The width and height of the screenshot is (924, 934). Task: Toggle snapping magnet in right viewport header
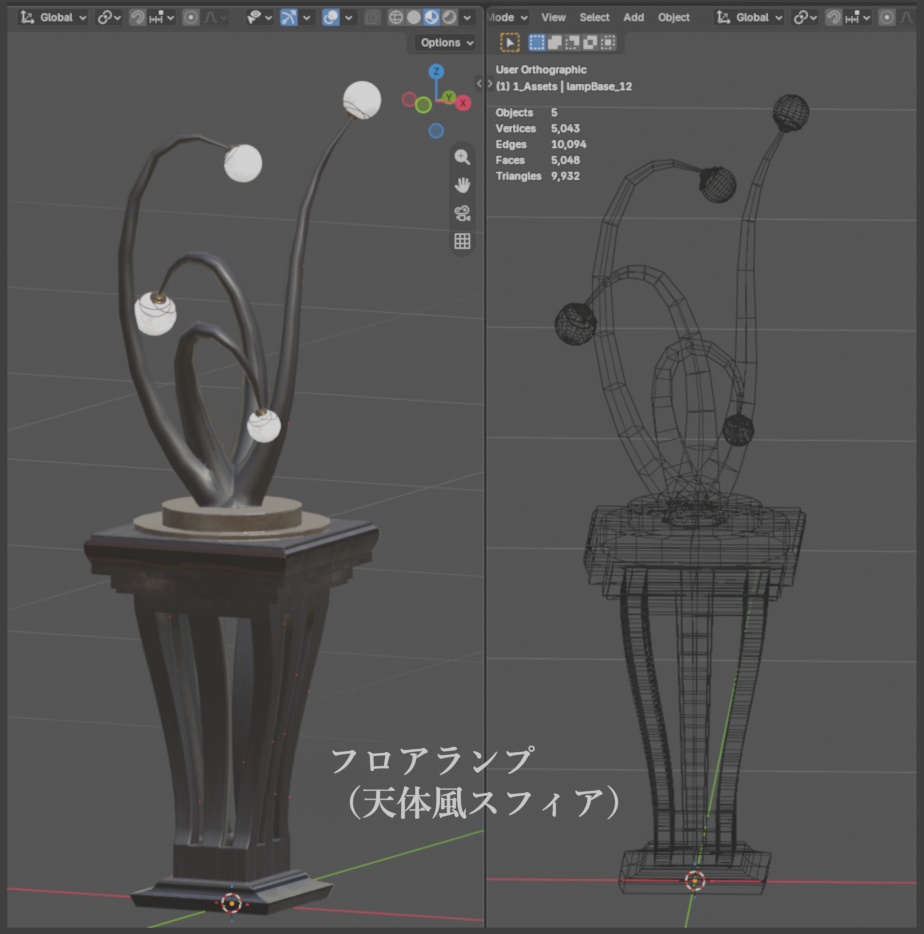tap(833, 17)
